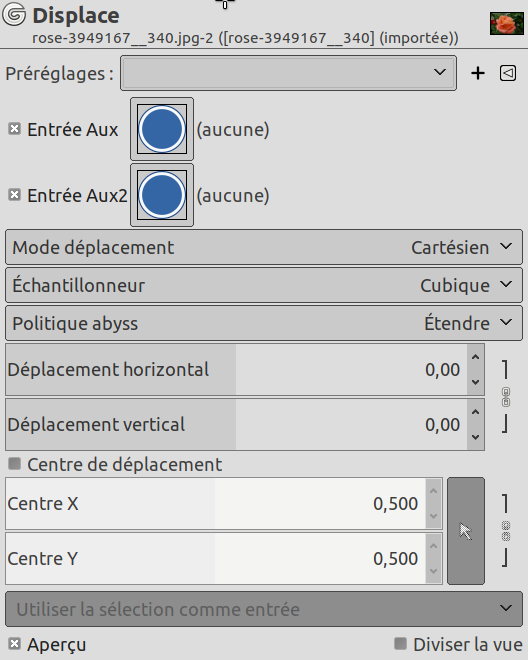This screenshot has height=660, width=528.
Task: Click the GEGL Displace filter logo icon
Action: point(14,14)
